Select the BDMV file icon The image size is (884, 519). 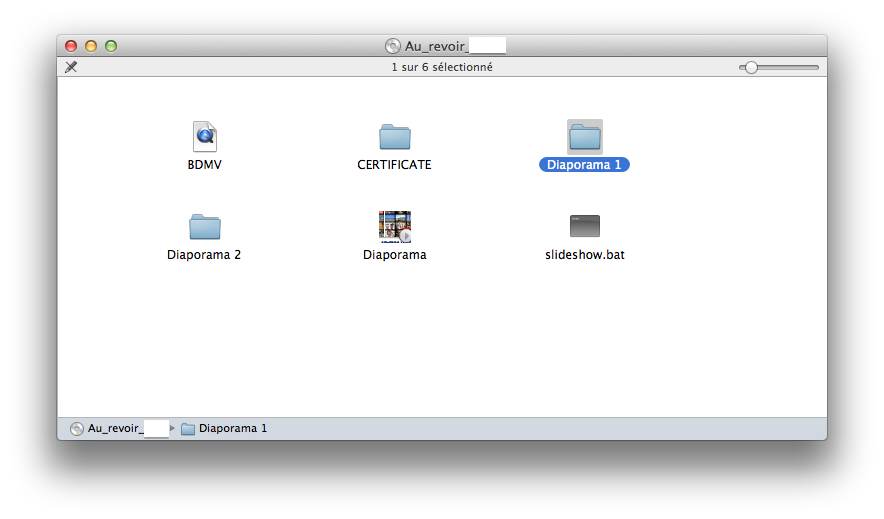coord(204,136)
